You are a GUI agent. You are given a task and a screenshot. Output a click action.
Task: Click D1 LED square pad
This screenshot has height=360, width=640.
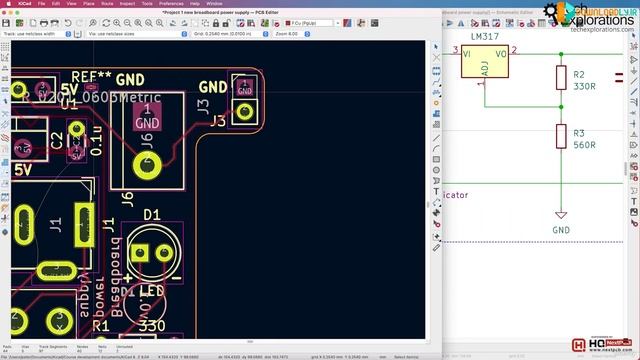click(140, 253)
